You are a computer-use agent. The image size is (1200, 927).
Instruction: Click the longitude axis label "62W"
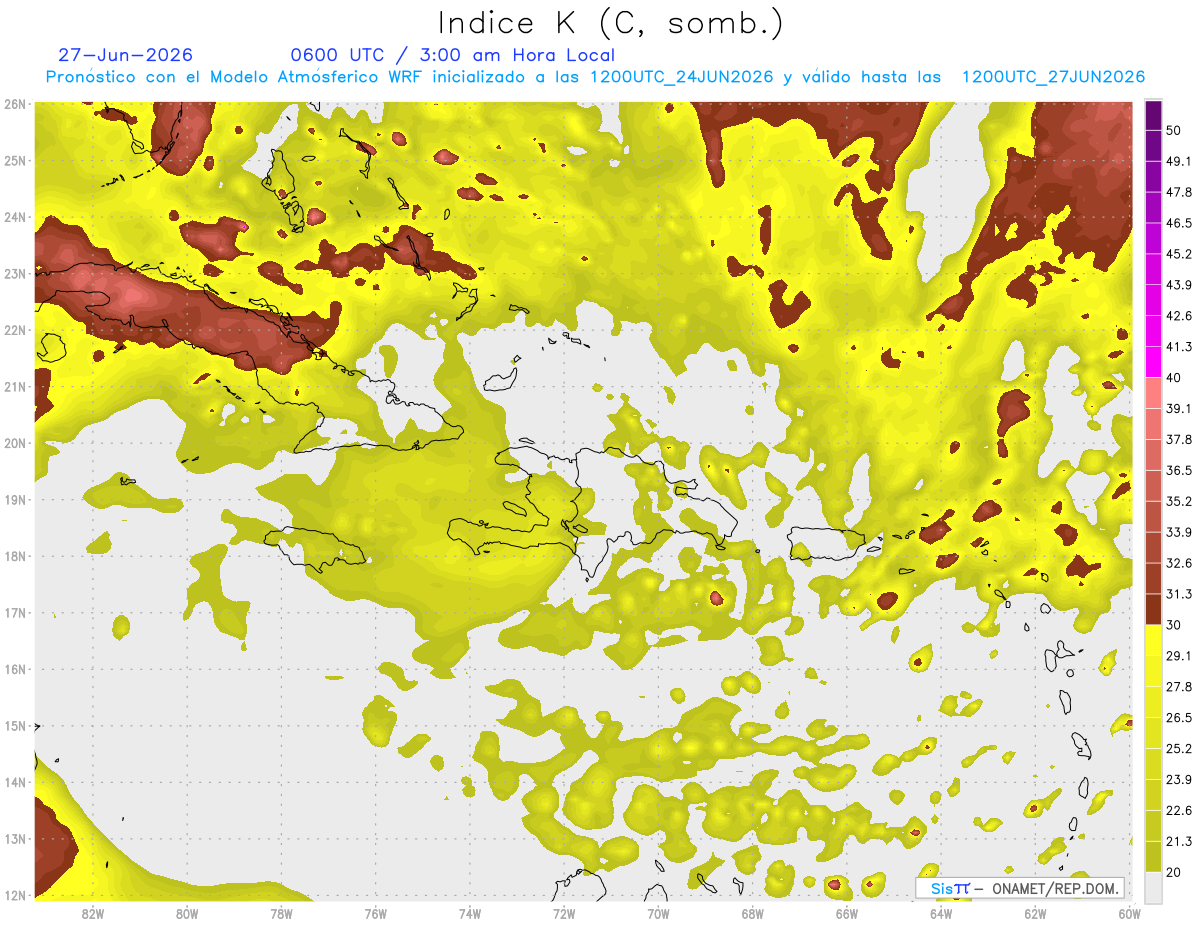[x=1035, y=913]
